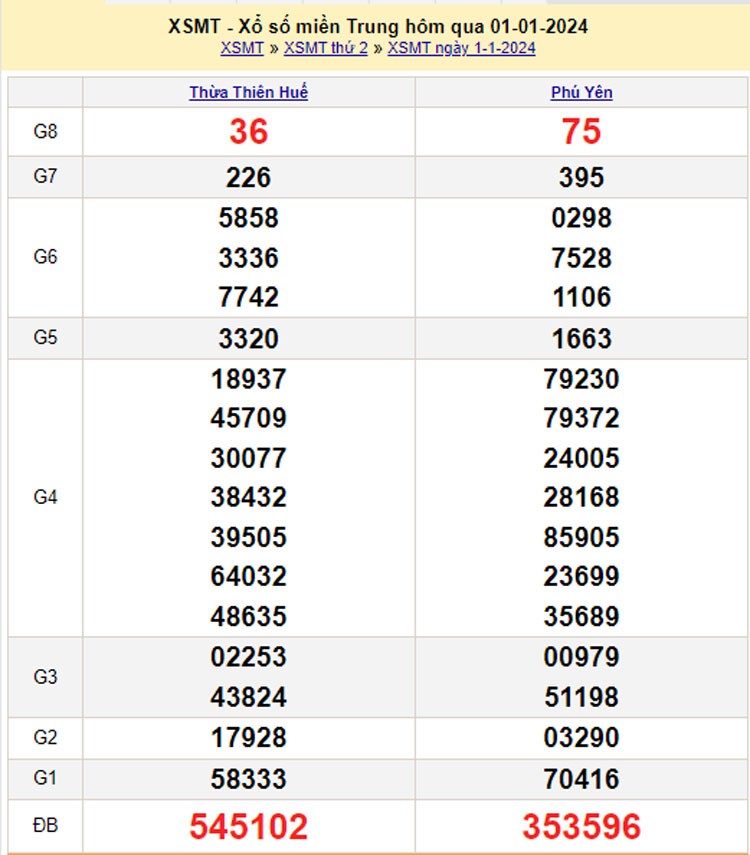Click the ĐB row label
Image resolution: width=750 pixels, height=855 pixels.
coord(45,826)
